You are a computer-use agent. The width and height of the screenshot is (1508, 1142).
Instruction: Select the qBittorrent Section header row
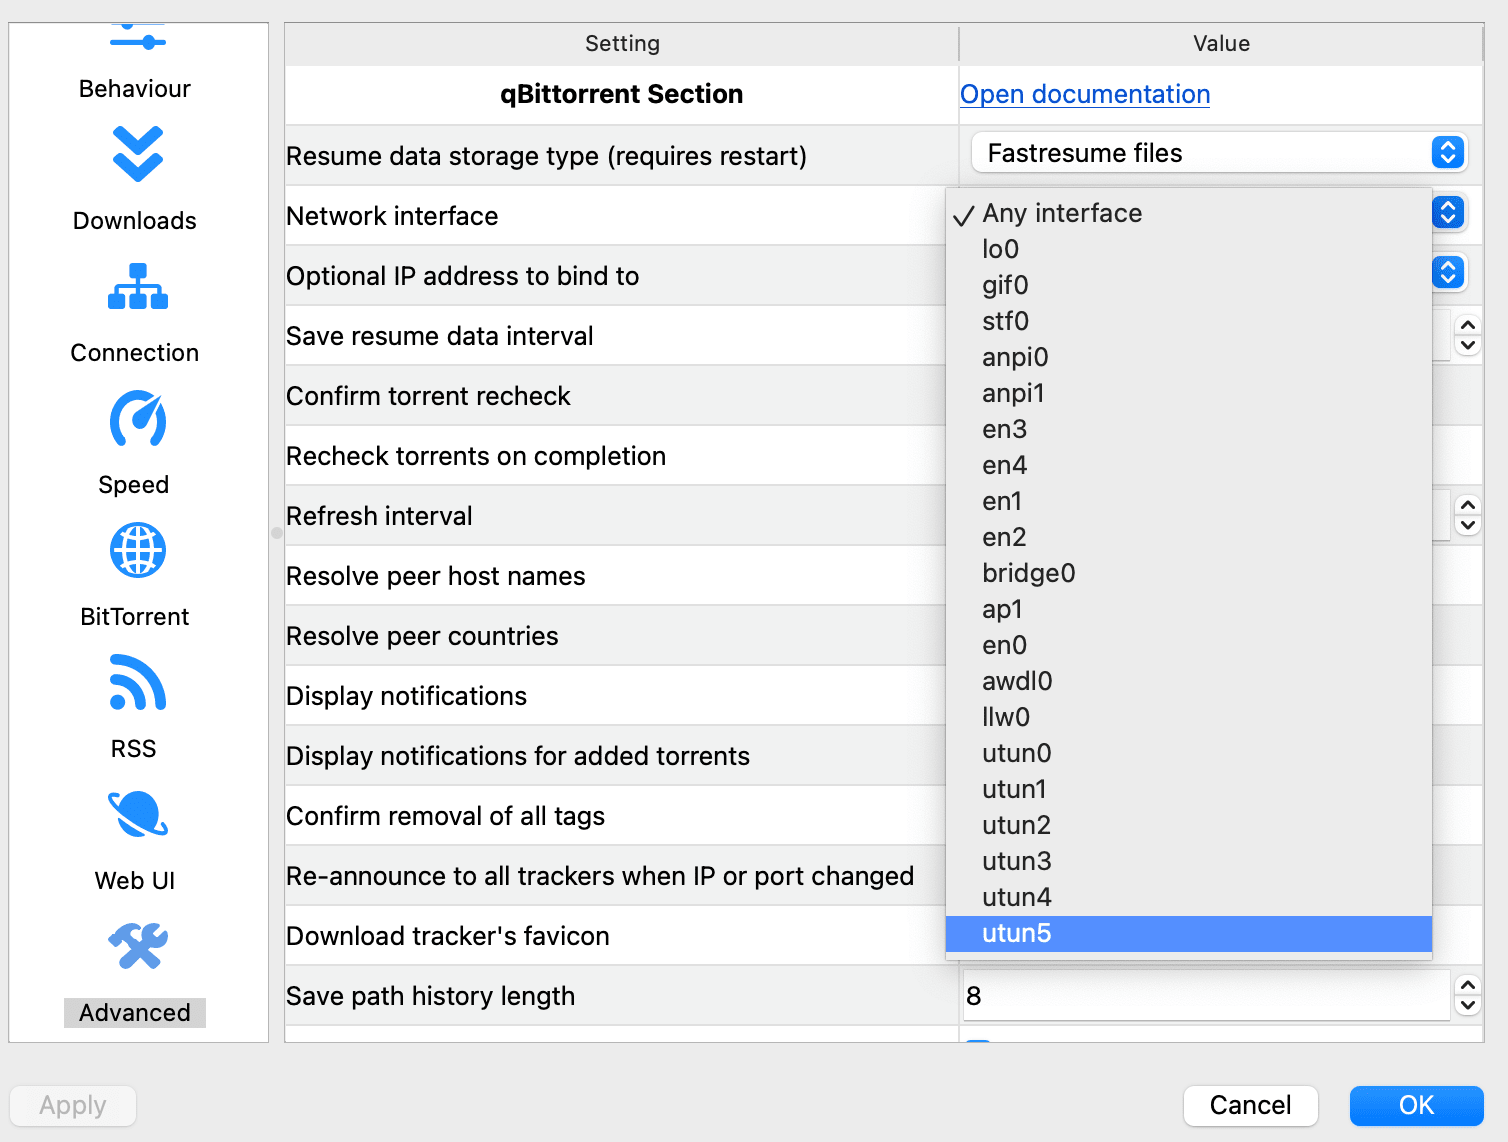[621, 95]
